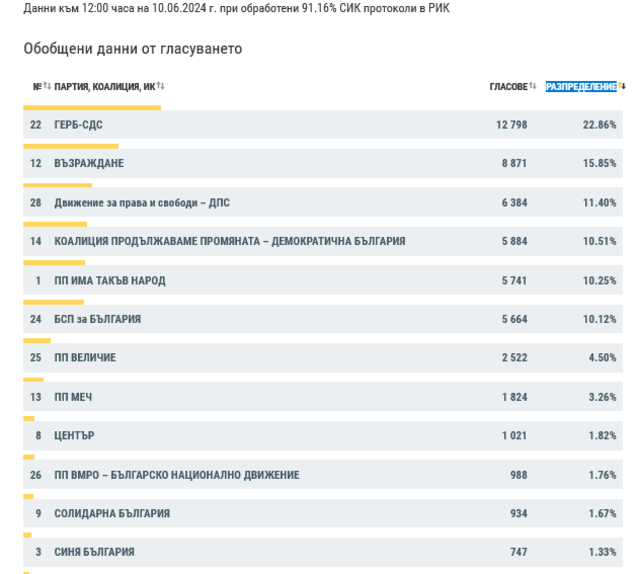Click vote count 1 021

pos(514,436)
